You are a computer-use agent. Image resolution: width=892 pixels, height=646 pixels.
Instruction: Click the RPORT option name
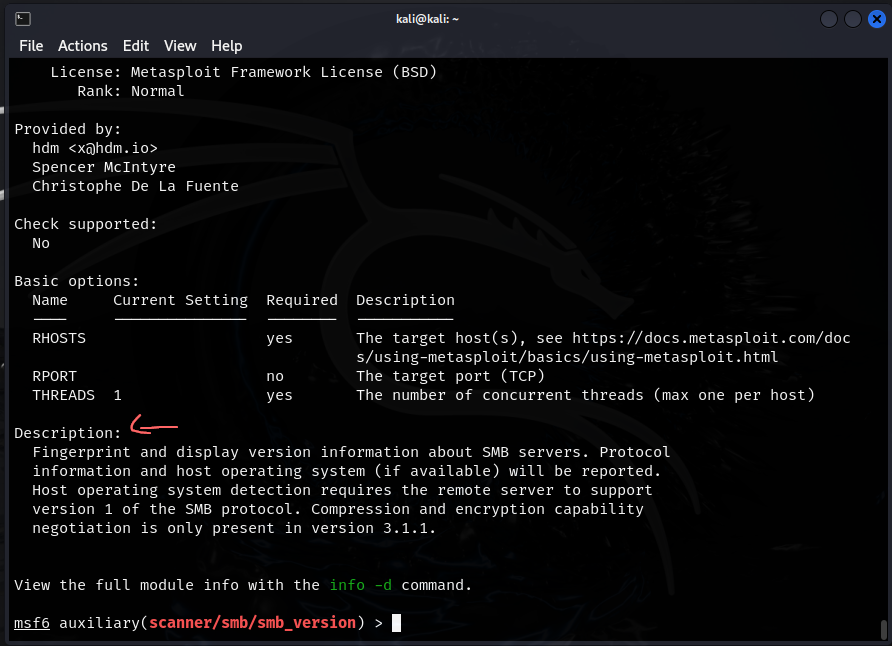55,376
